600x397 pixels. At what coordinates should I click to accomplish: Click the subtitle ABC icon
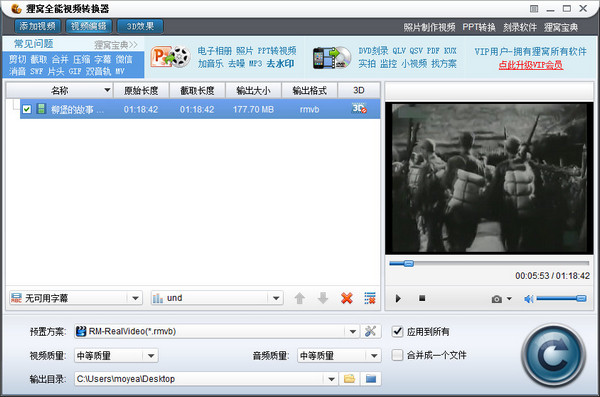[16, 298]
